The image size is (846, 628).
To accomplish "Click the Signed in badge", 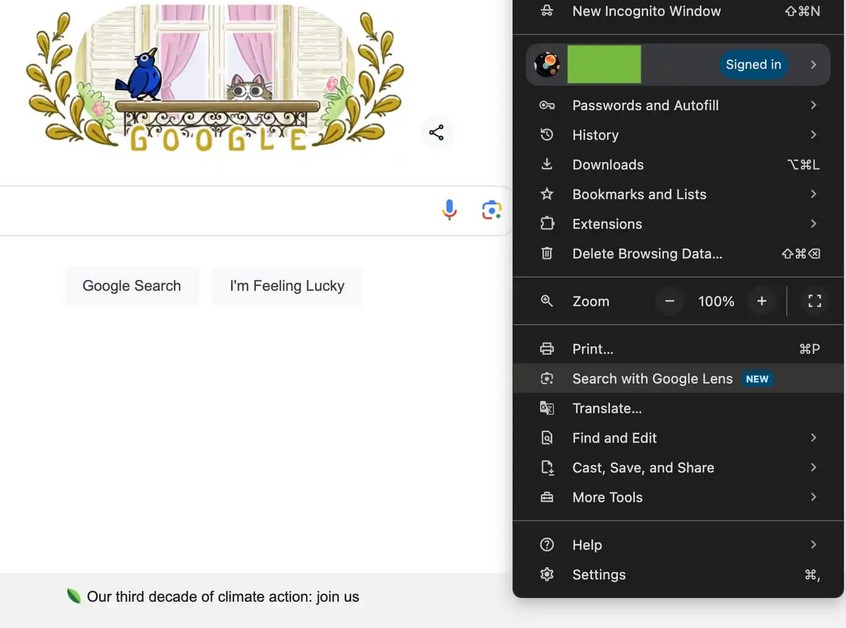I will tap(753, 65).
